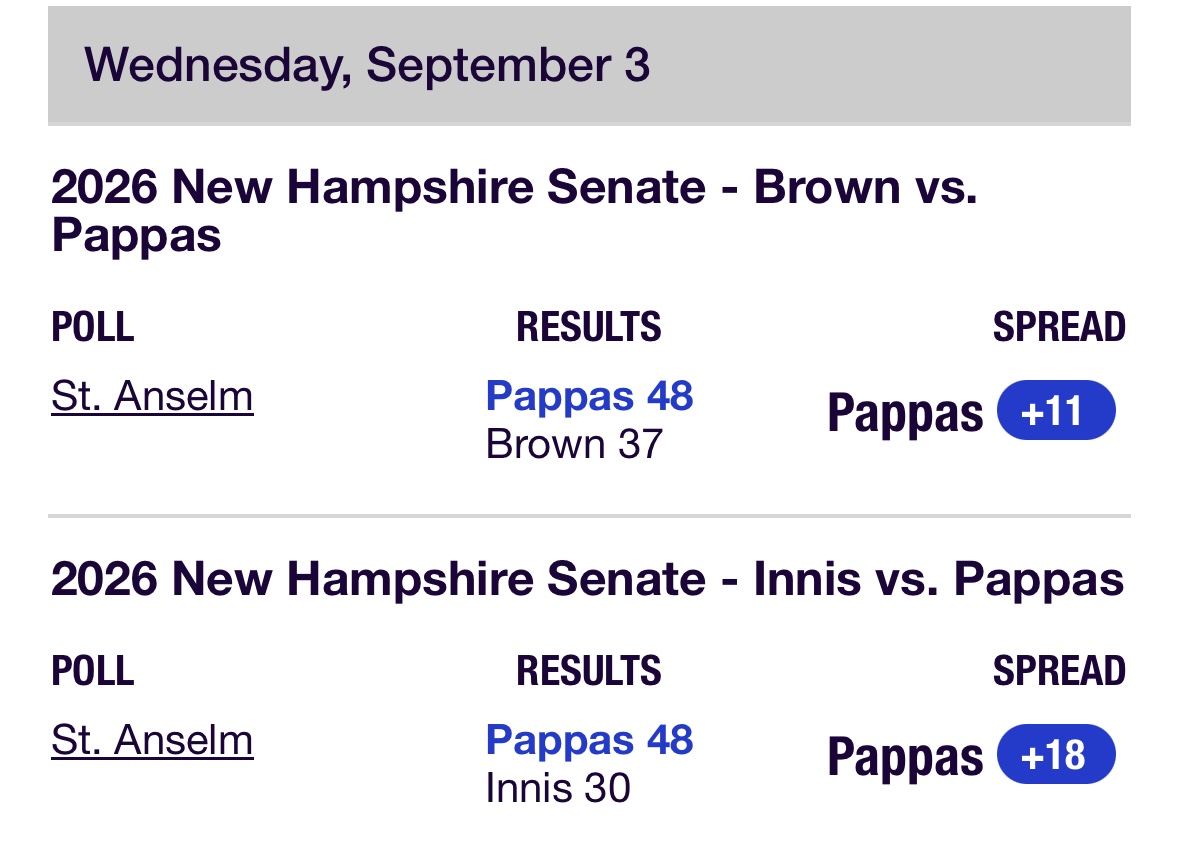Screen dimensions: 1179x849
Task: Click the POLL column header in first table
Action: (x=92, y=327)
